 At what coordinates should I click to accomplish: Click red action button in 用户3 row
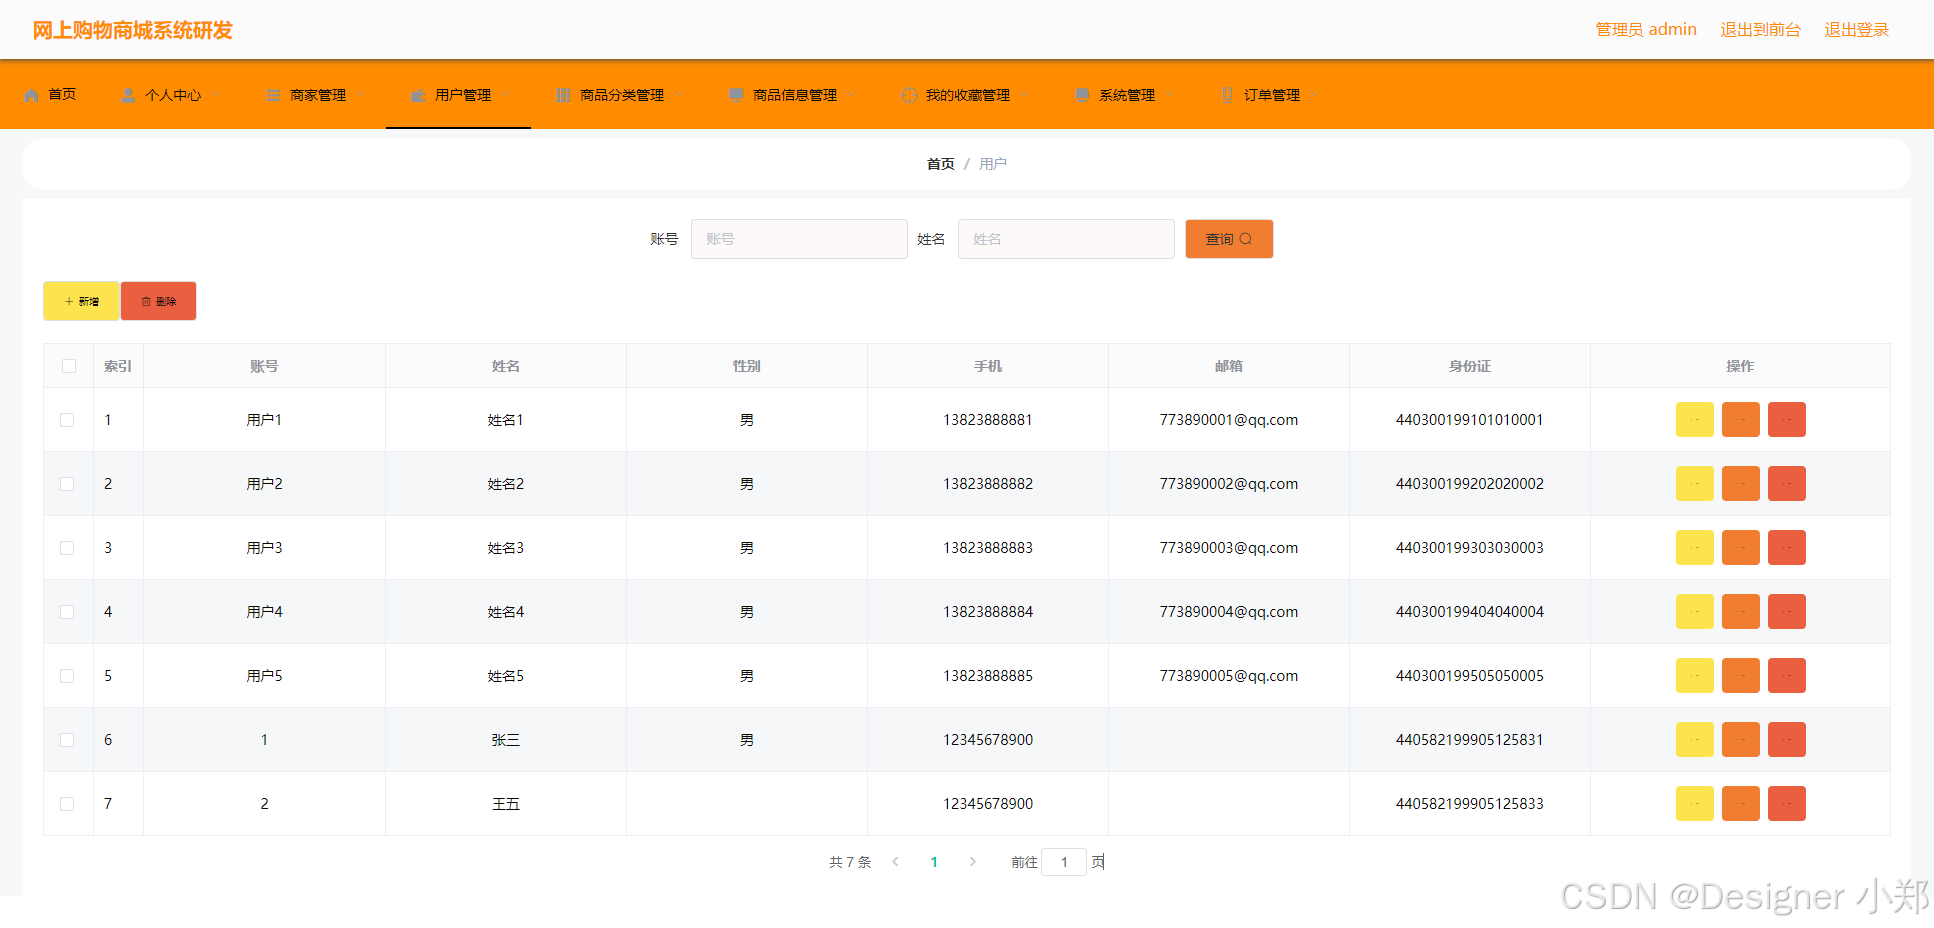pos(1786,548)
